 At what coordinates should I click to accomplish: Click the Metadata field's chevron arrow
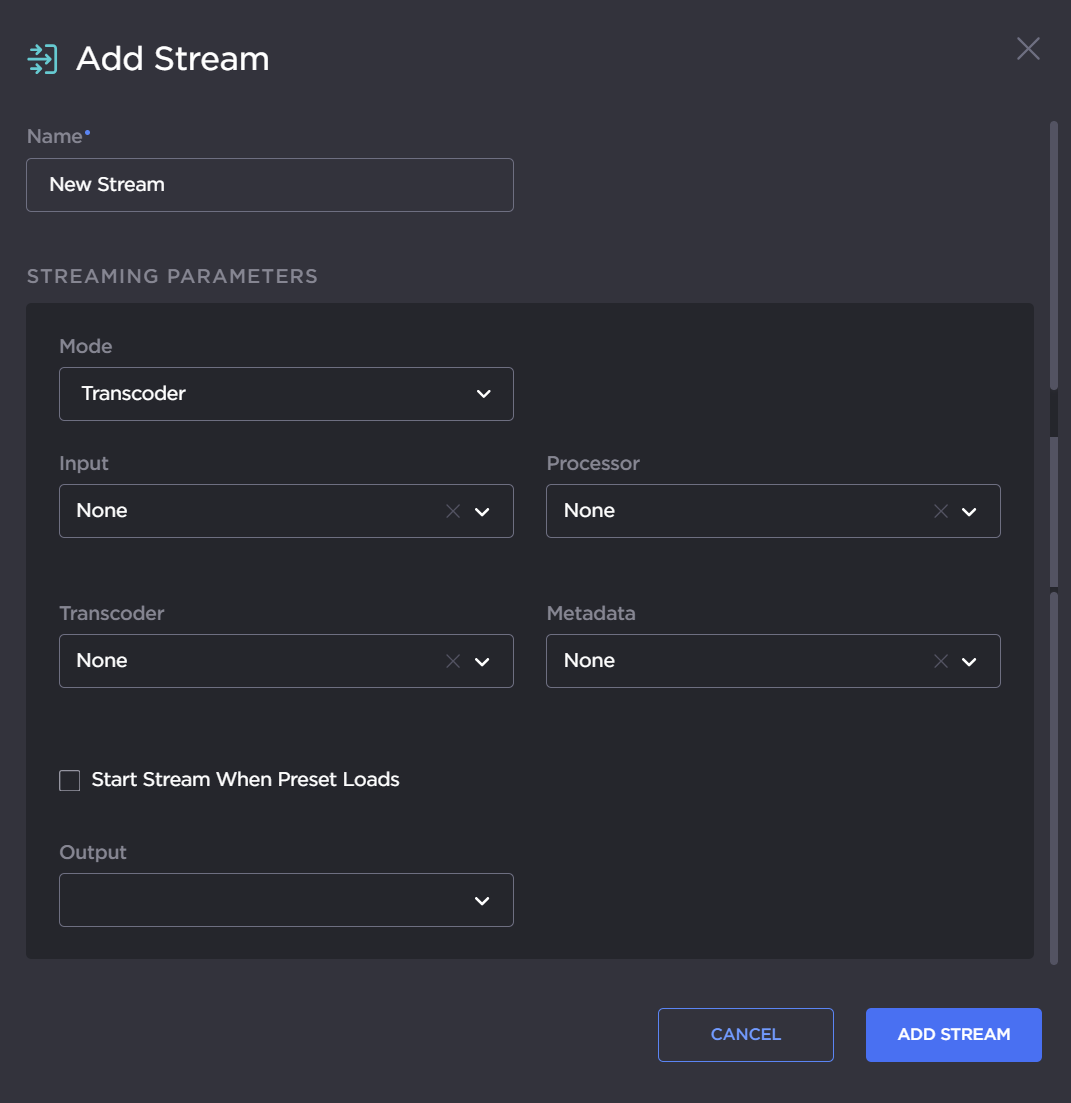coord(969,661)
